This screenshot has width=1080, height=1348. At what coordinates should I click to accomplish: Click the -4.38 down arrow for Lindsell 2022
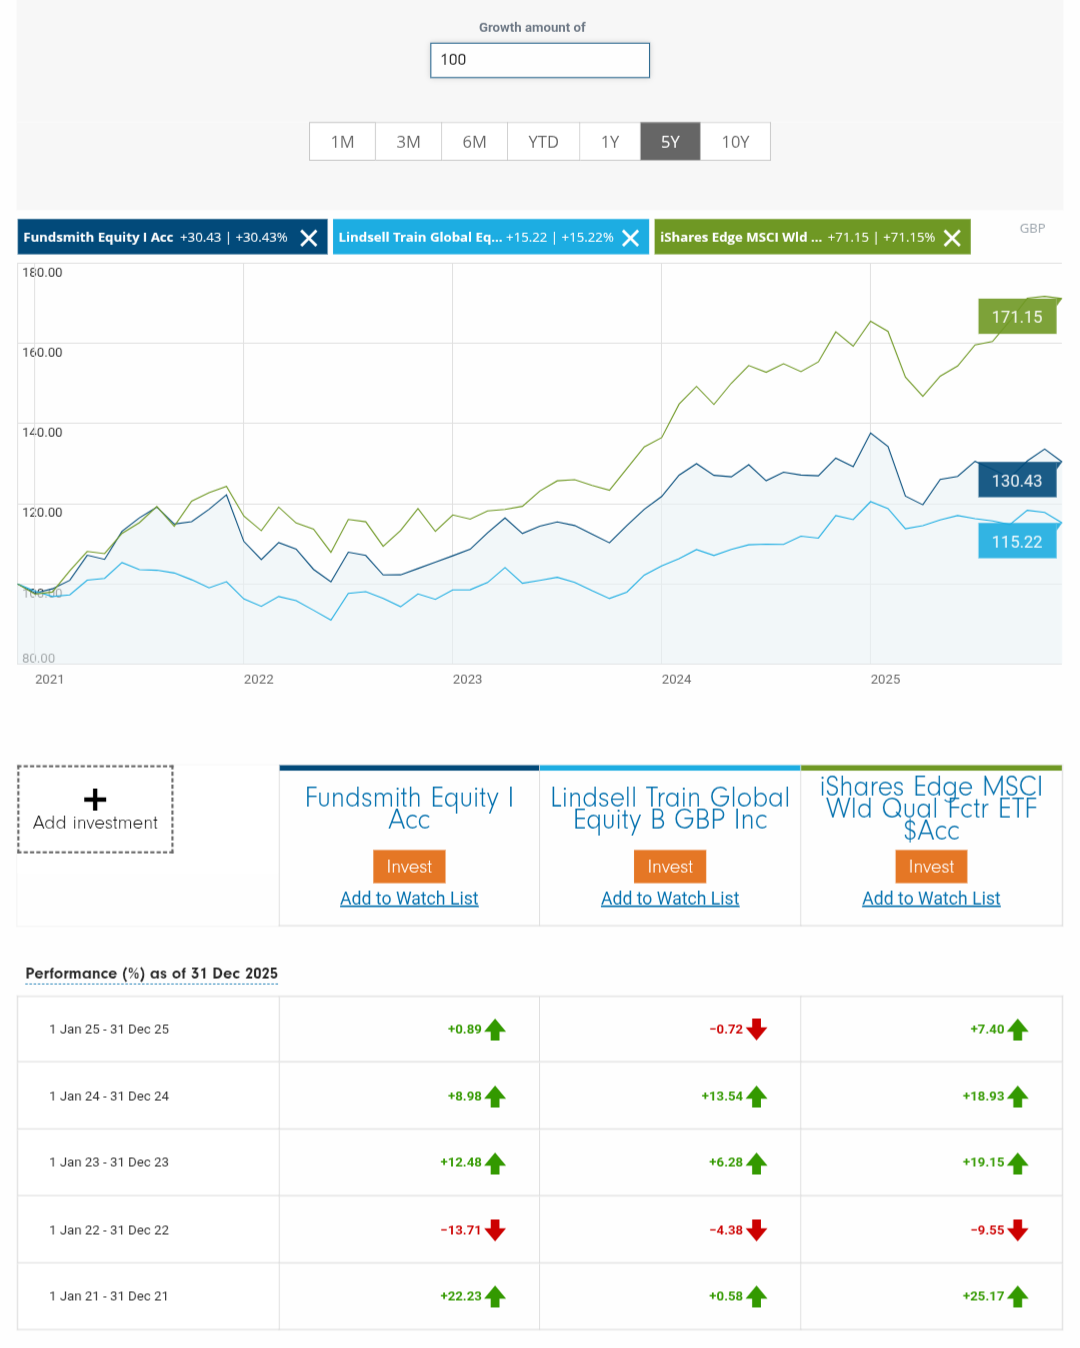coord(757,1231)
